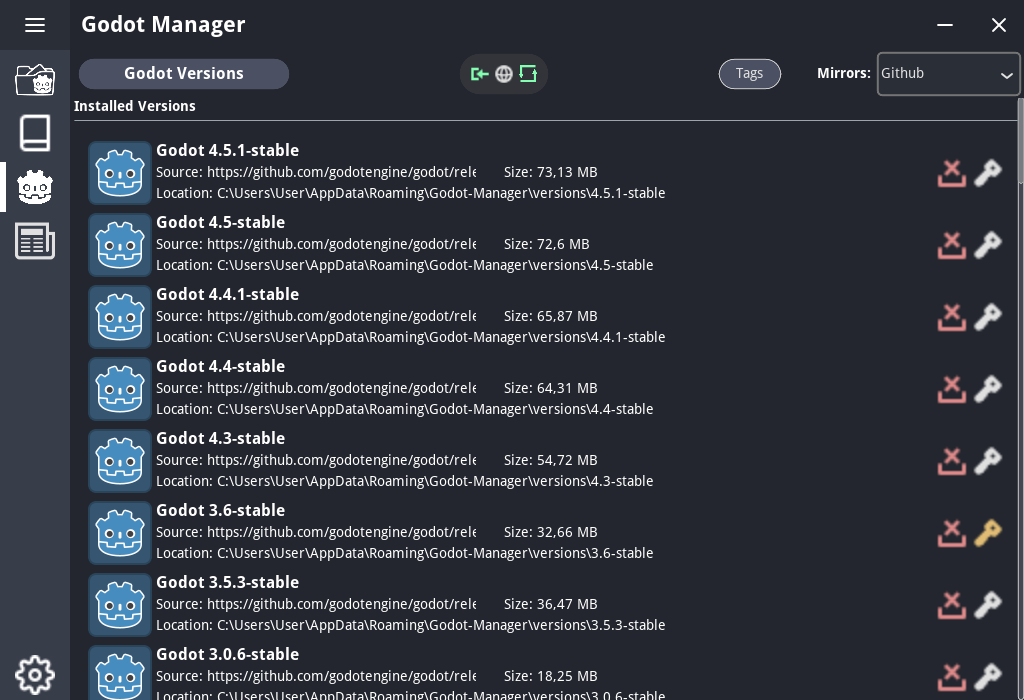This screenshot has width=1024, height=700.
Task: Uninstall Godot 4.4-stable
Action: (x=952, y=389)
